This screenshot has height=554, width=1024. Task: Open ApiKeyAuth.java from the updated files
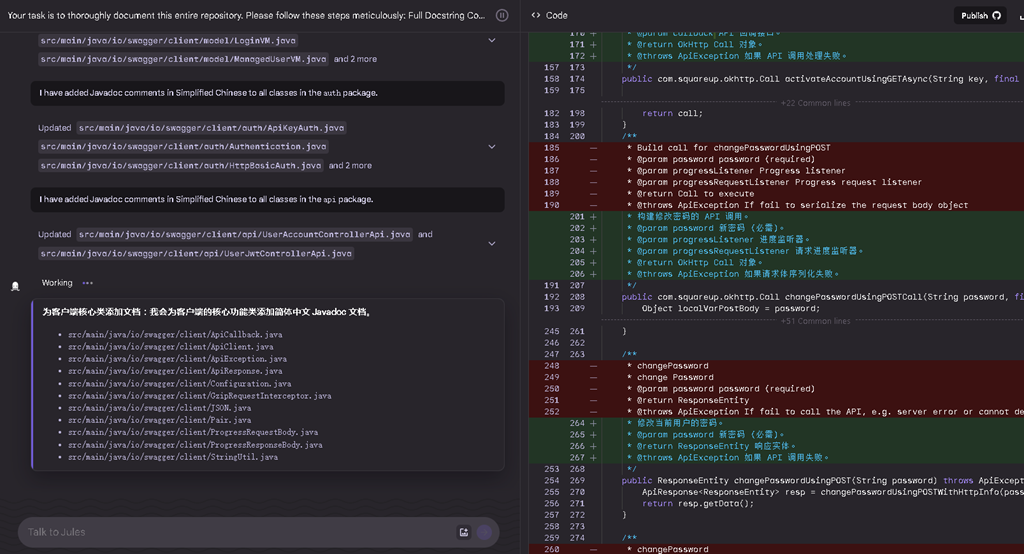pos(211,128)
